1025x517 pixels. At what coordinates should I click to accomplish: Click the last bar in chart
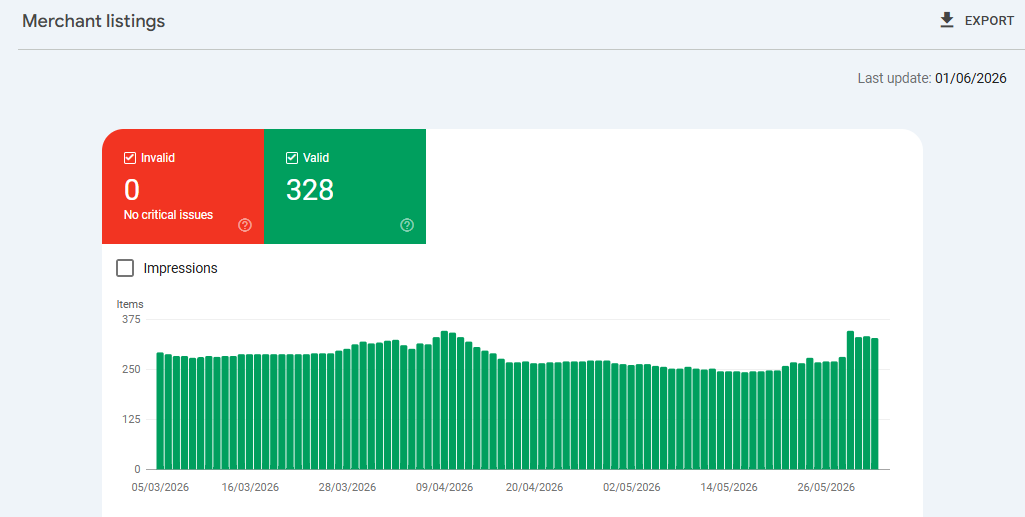(x=875, y=404)
